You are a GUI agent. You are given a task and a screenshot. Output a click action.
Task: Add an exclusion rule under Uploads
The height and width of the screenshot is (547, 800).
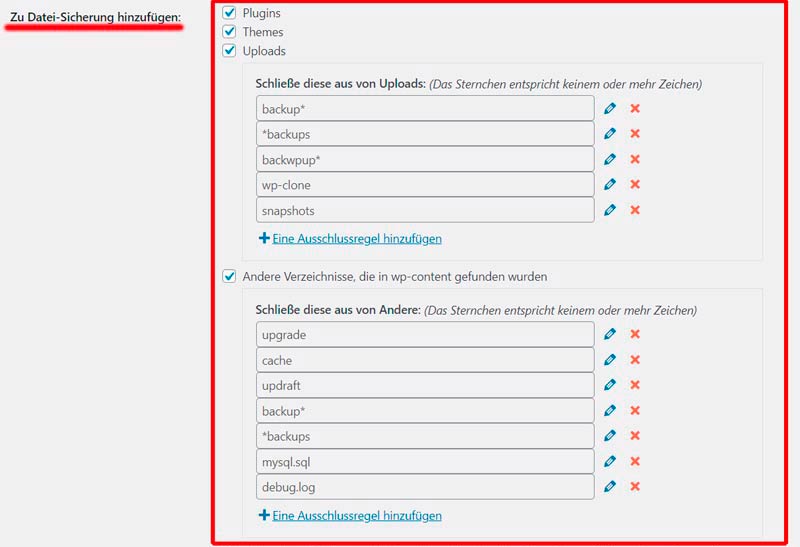click(356, 239)
